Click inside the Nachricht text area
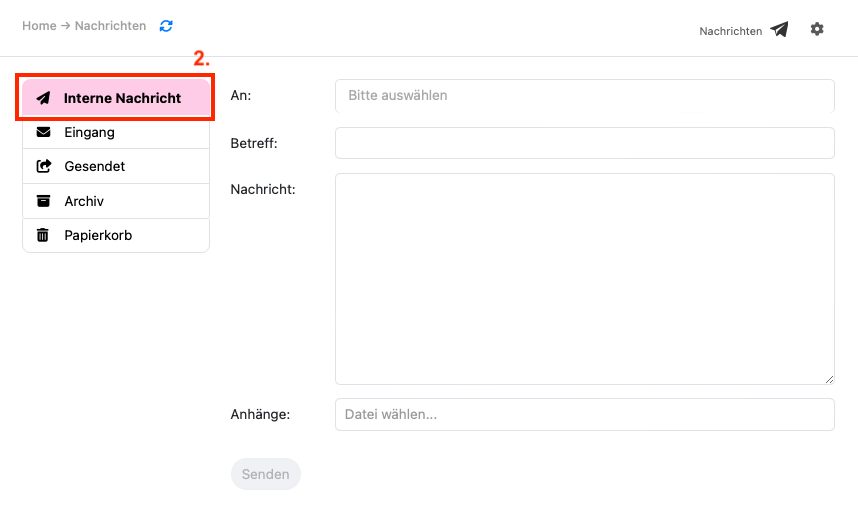Image resolution: width=858 pixels, height=507 pixels. click(584, 278)
